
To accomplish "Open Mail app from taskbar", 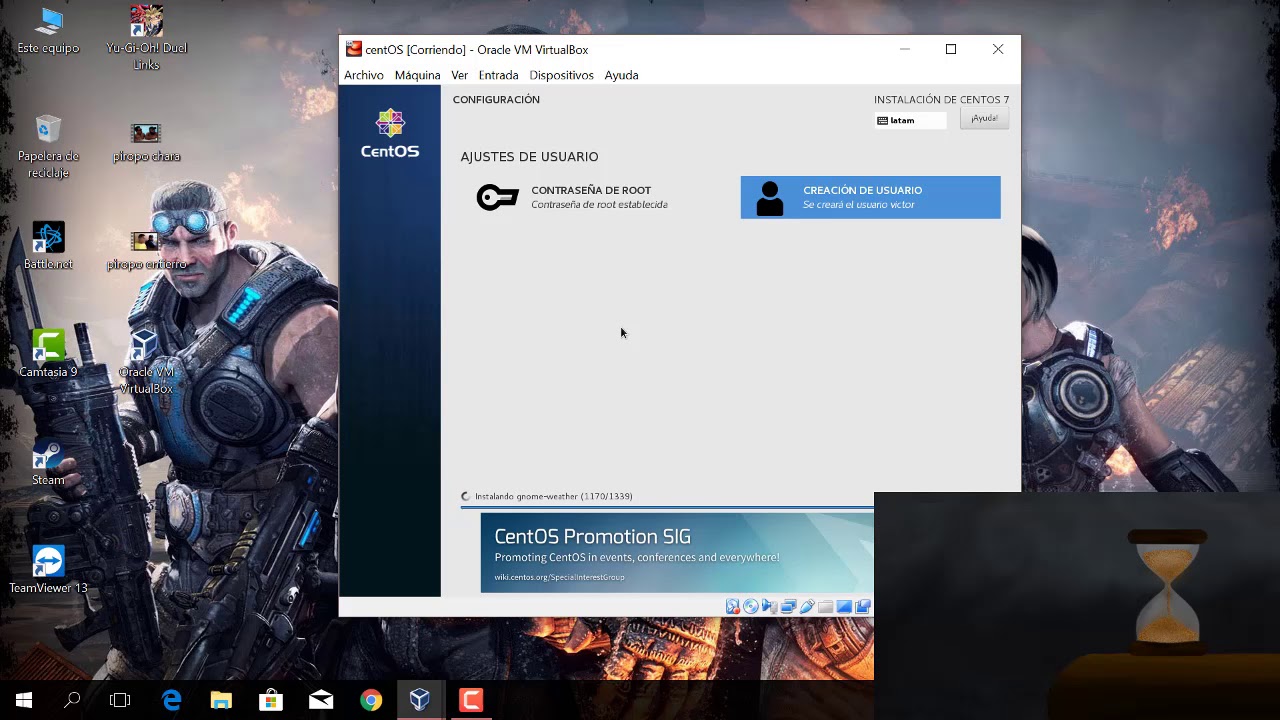I will [321, 700].
